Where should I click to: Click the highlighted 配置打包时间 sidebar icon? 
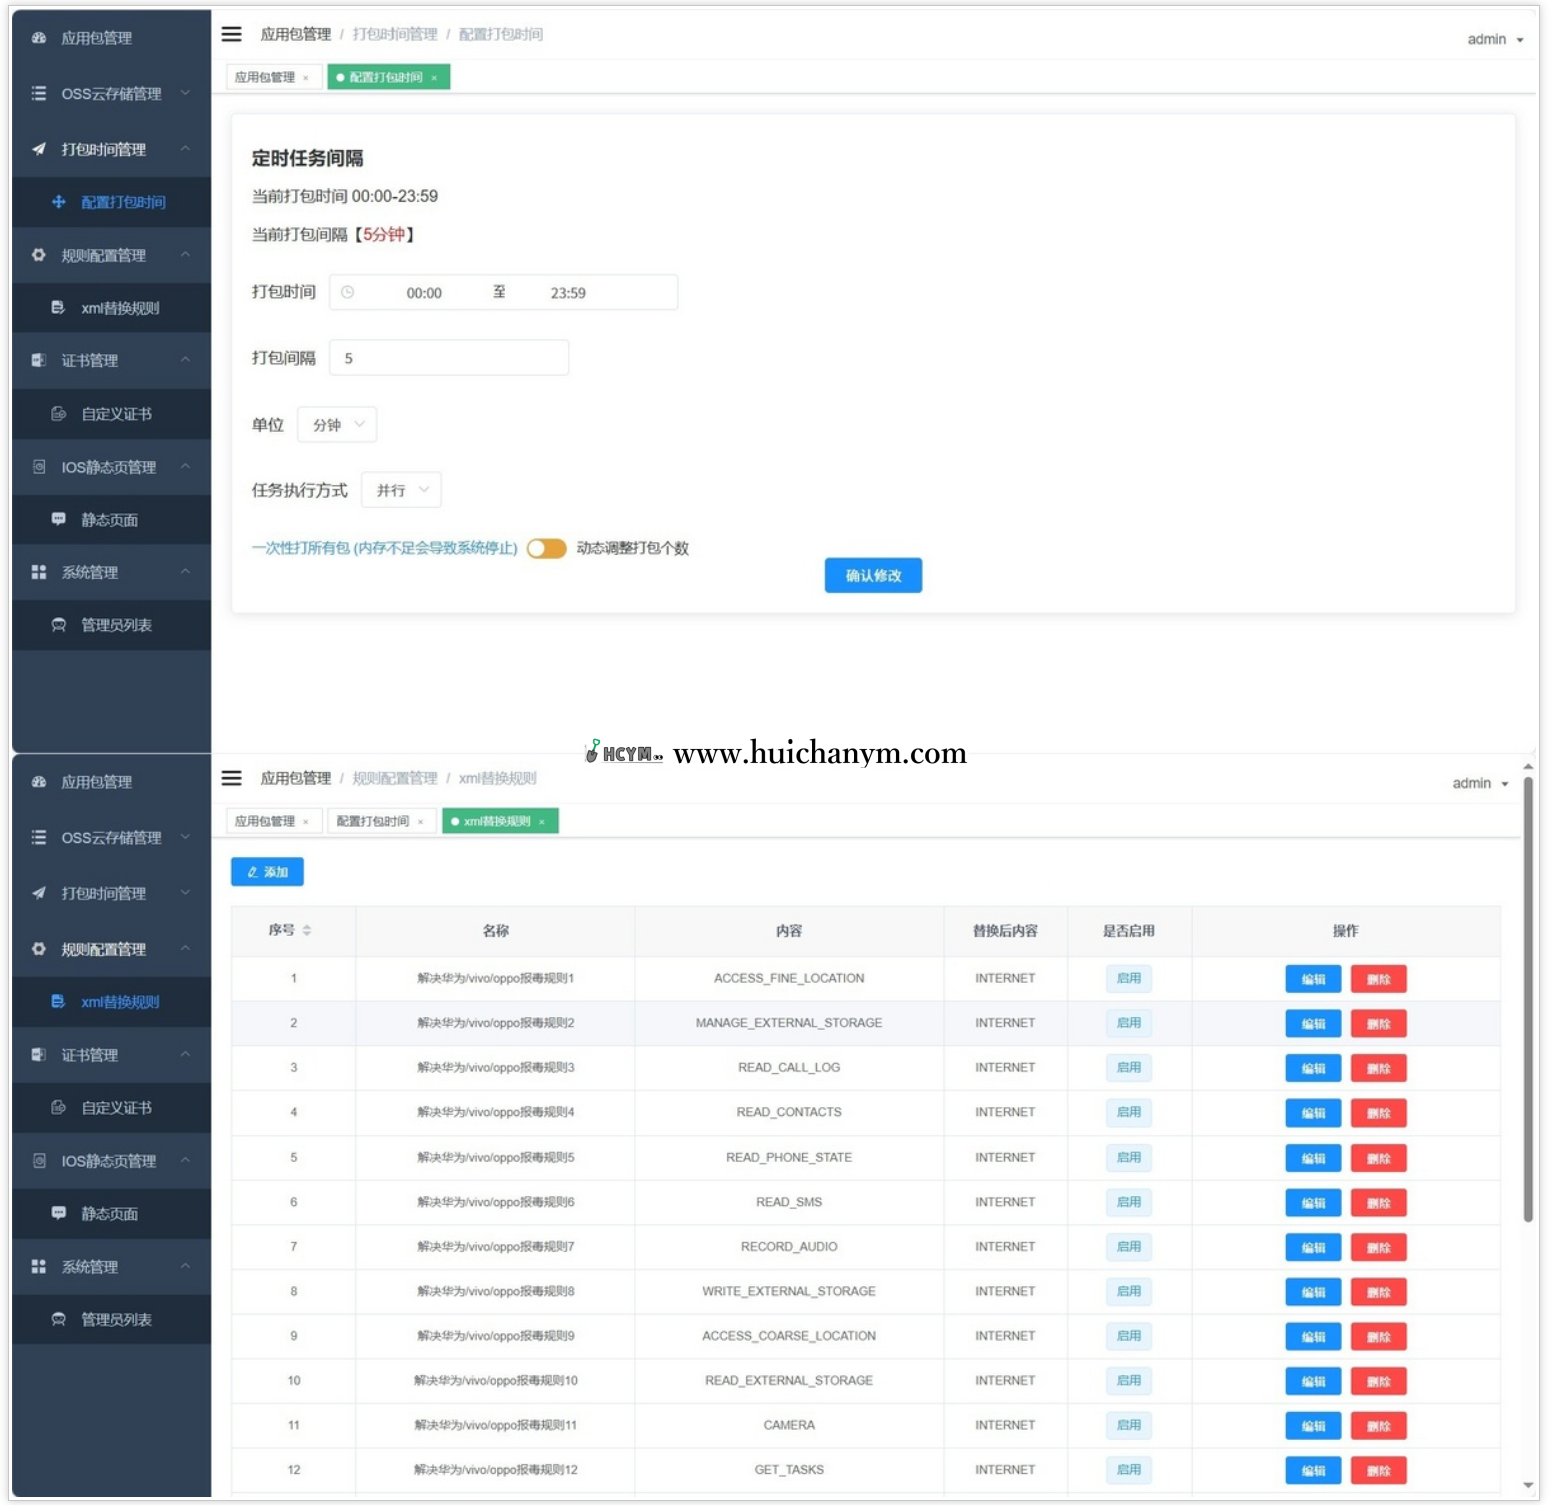point(59,202)
